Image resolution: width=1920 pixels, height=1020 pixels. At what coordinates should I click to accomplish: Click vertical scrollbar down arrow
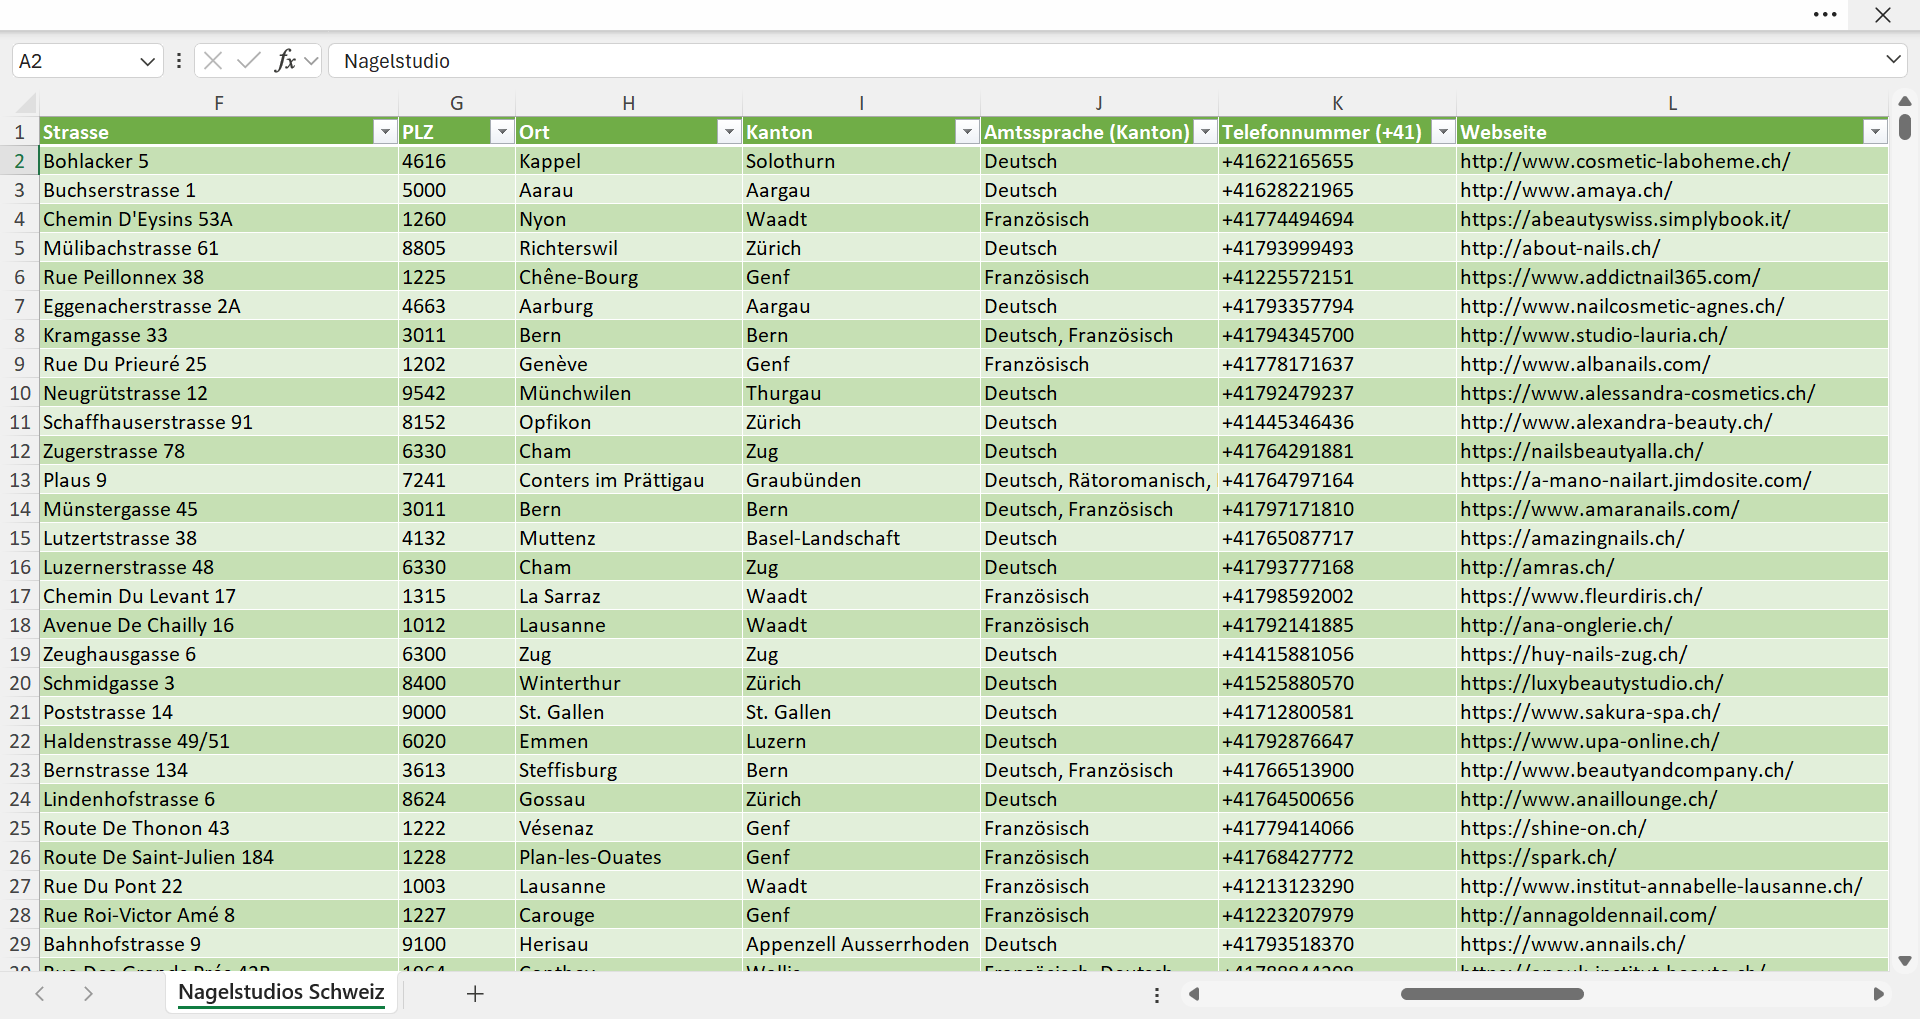click(1905, 961)
